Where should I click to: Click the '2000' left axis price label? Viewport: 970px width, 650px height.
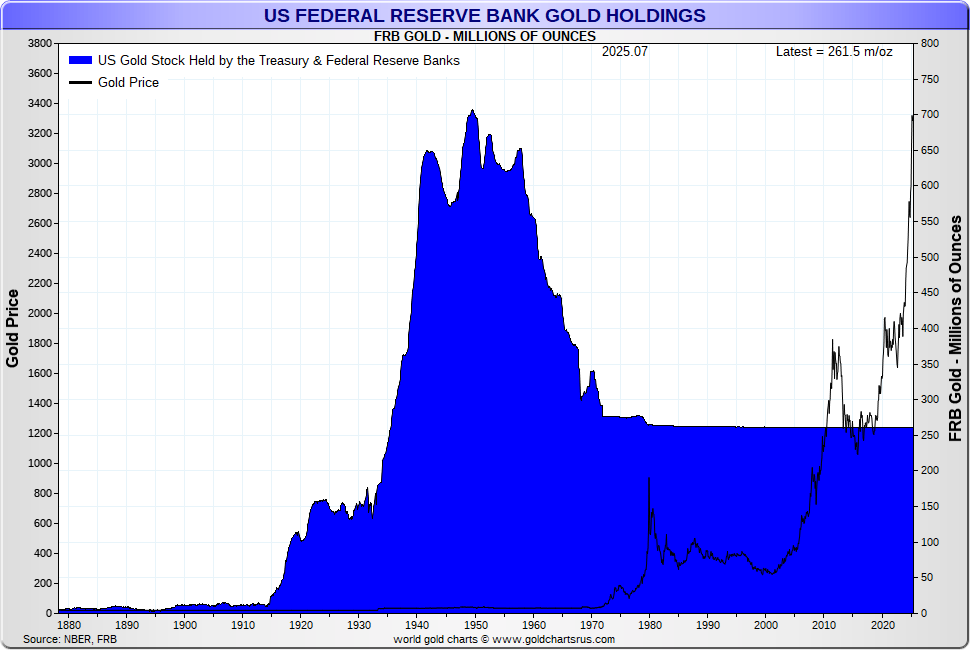pyautogui.click(x=40, y=313)
